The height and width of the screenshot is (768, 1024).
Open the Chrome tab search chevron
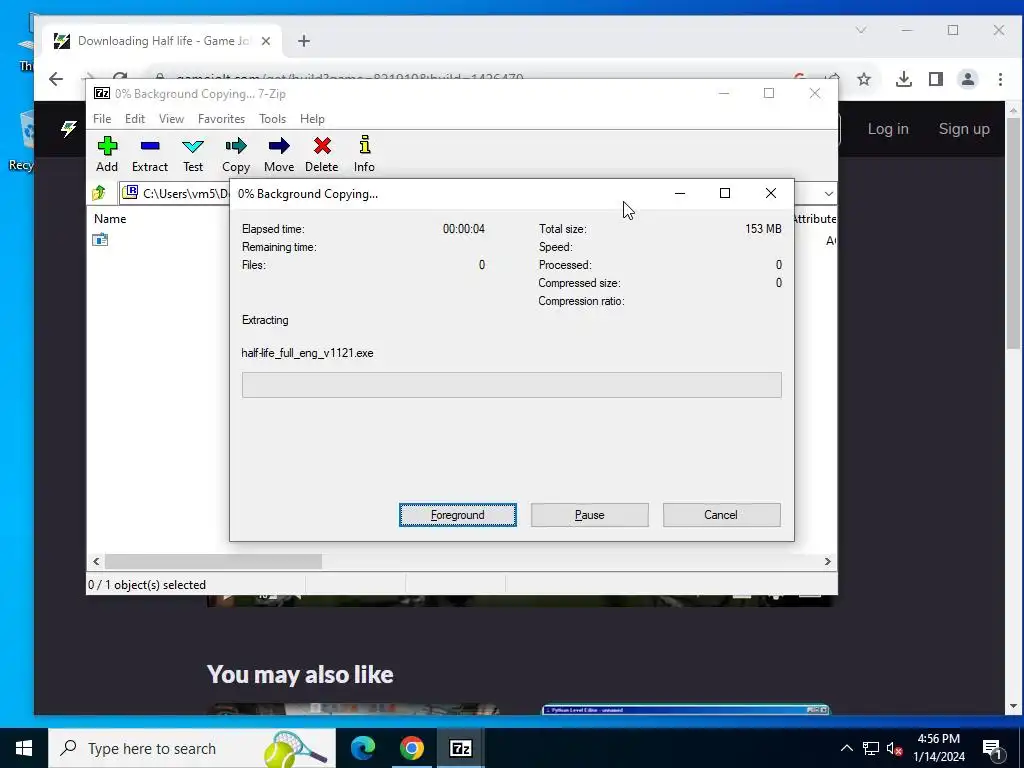[861, 30]
